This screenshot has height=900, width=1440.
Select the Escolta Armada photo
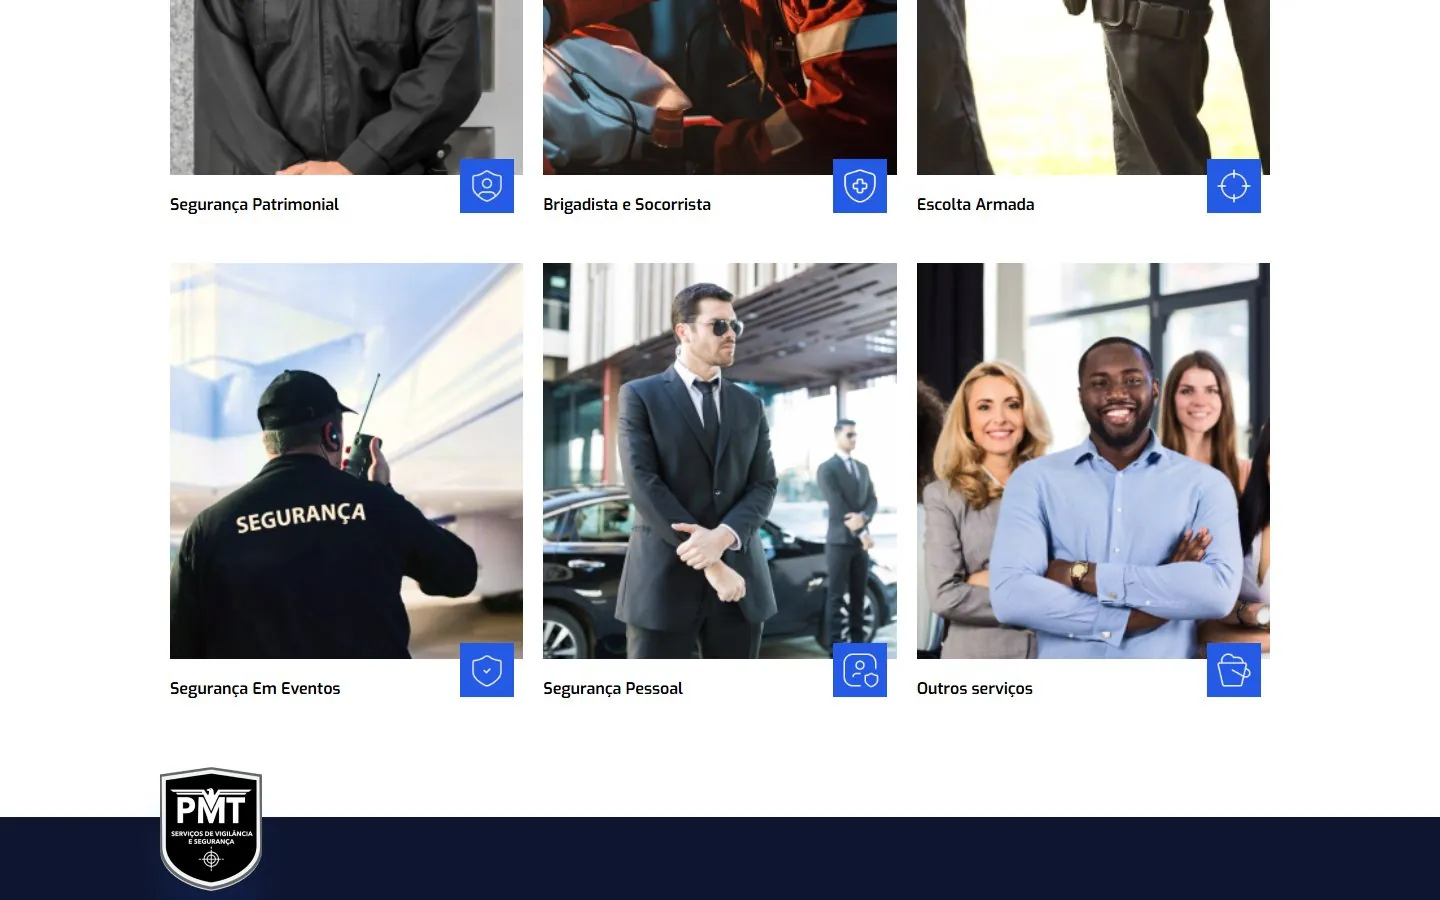[x=1093, y=87]
